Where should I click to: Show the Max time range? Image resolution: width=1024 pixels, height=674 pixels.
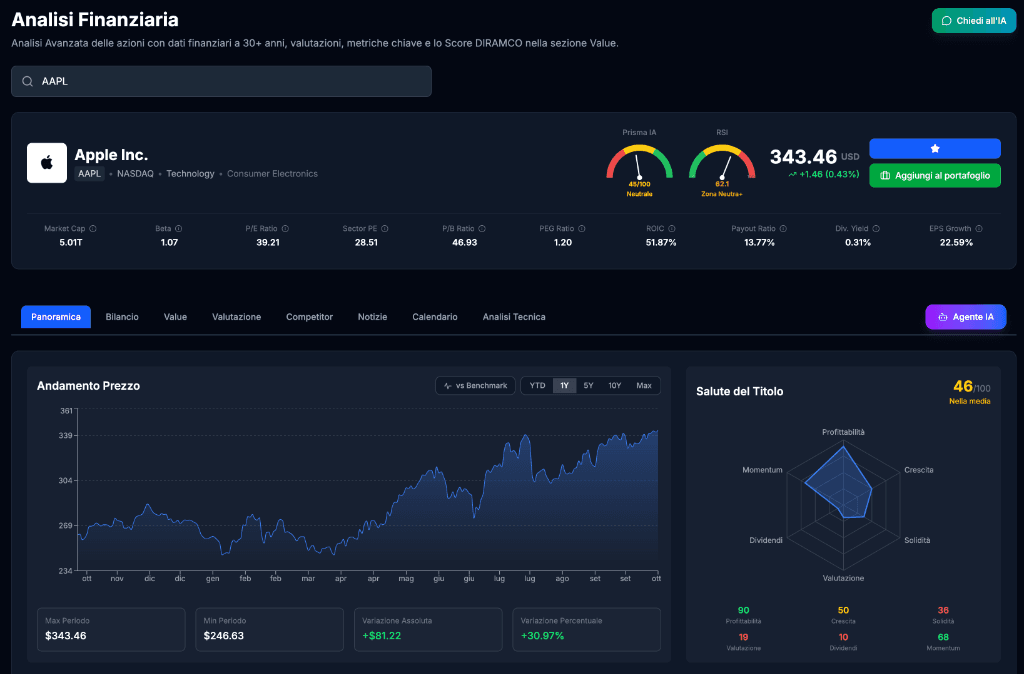[644, 385]
